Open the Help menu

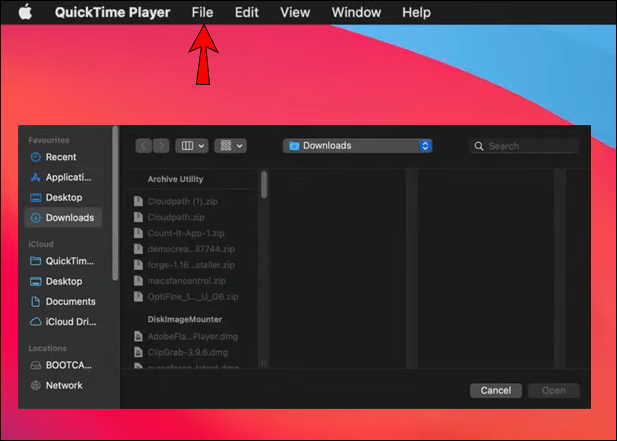(x=416, y=12)
